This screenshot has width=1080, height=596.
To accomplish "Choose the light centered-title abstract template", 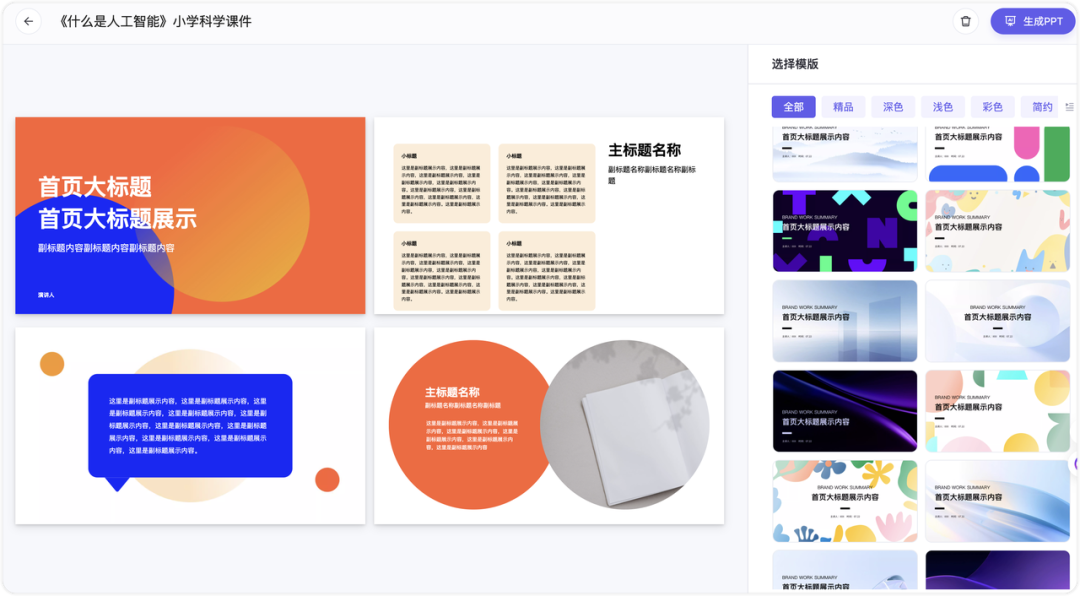I will tap(997, 321).
